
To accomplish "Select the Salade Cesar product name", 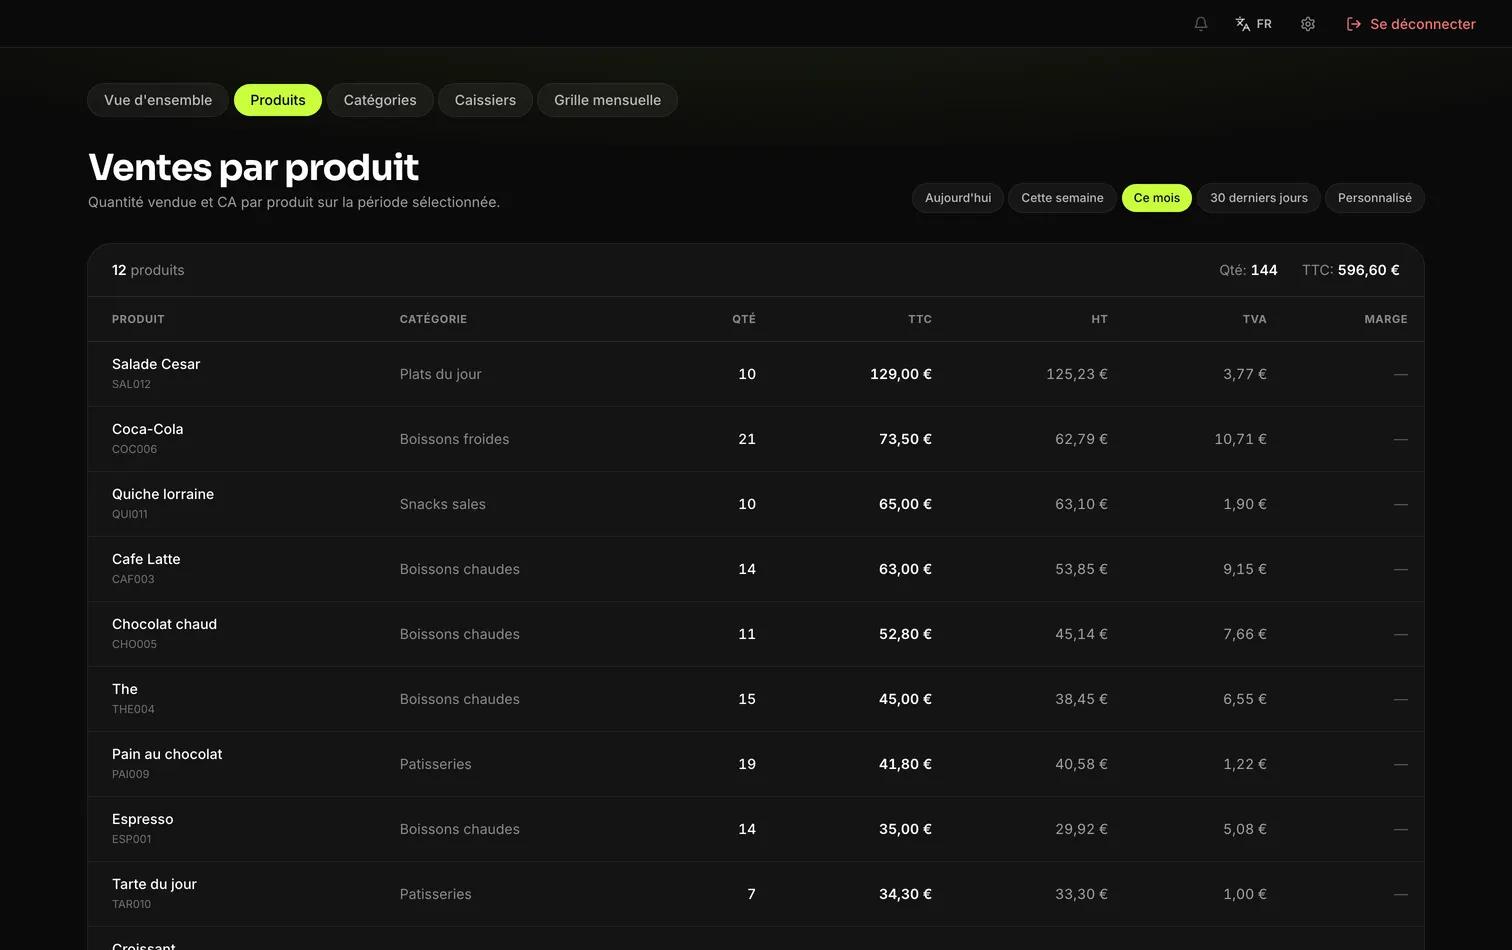I will (156, 364).
